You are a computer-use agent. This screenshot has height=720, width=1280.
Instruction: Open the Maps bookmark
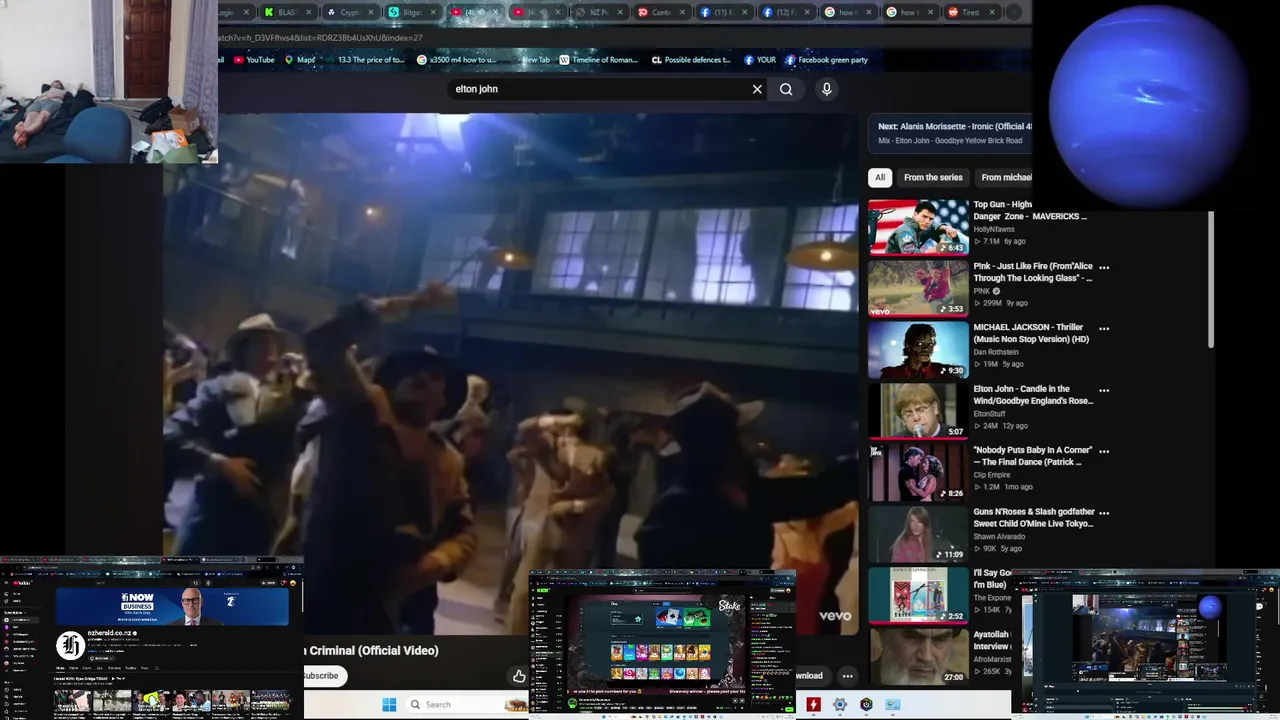tap(300, 60)
